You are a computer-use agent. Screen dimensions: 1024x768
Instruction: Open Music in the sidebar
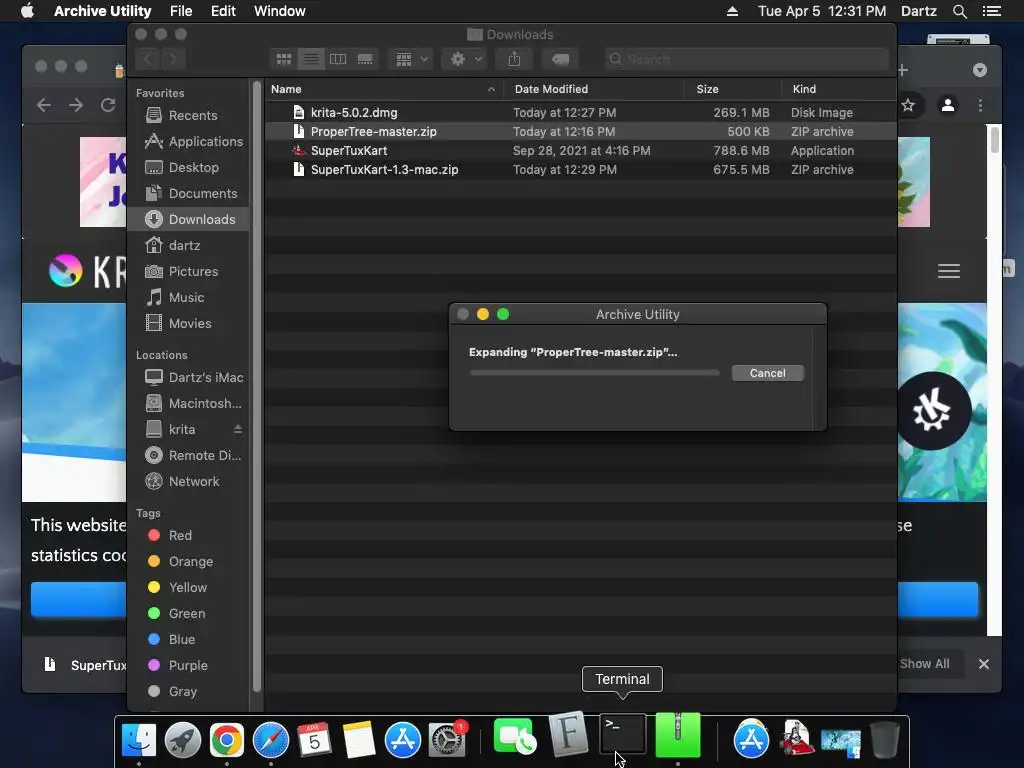(189, 298)
